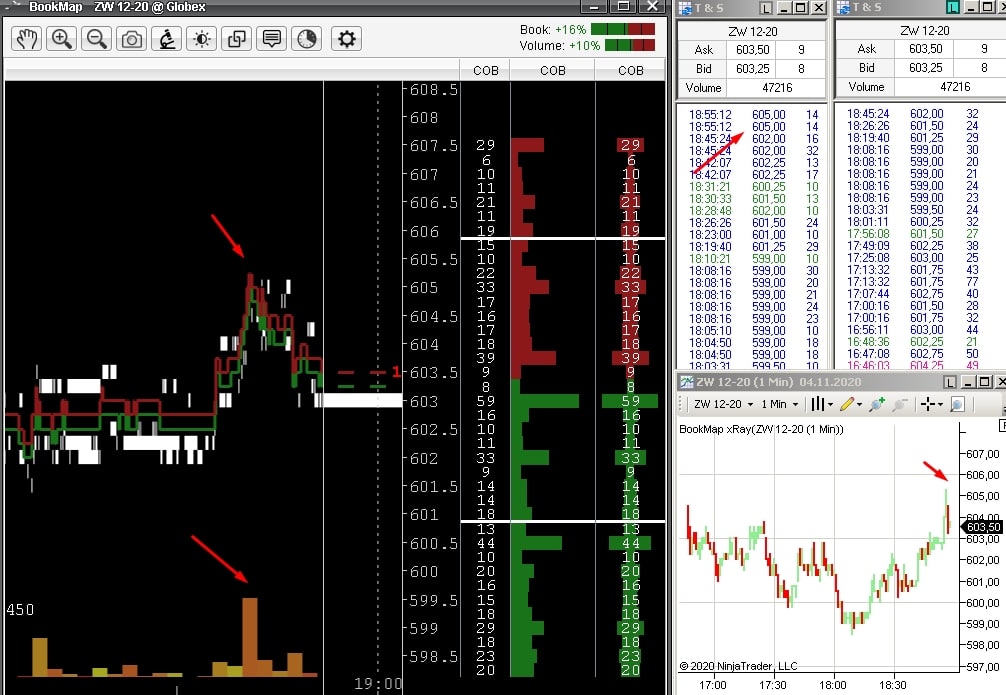Expand the crosshair cursor dropdown arrow
Screen dimensions: 1006x695
coord(941,405)
